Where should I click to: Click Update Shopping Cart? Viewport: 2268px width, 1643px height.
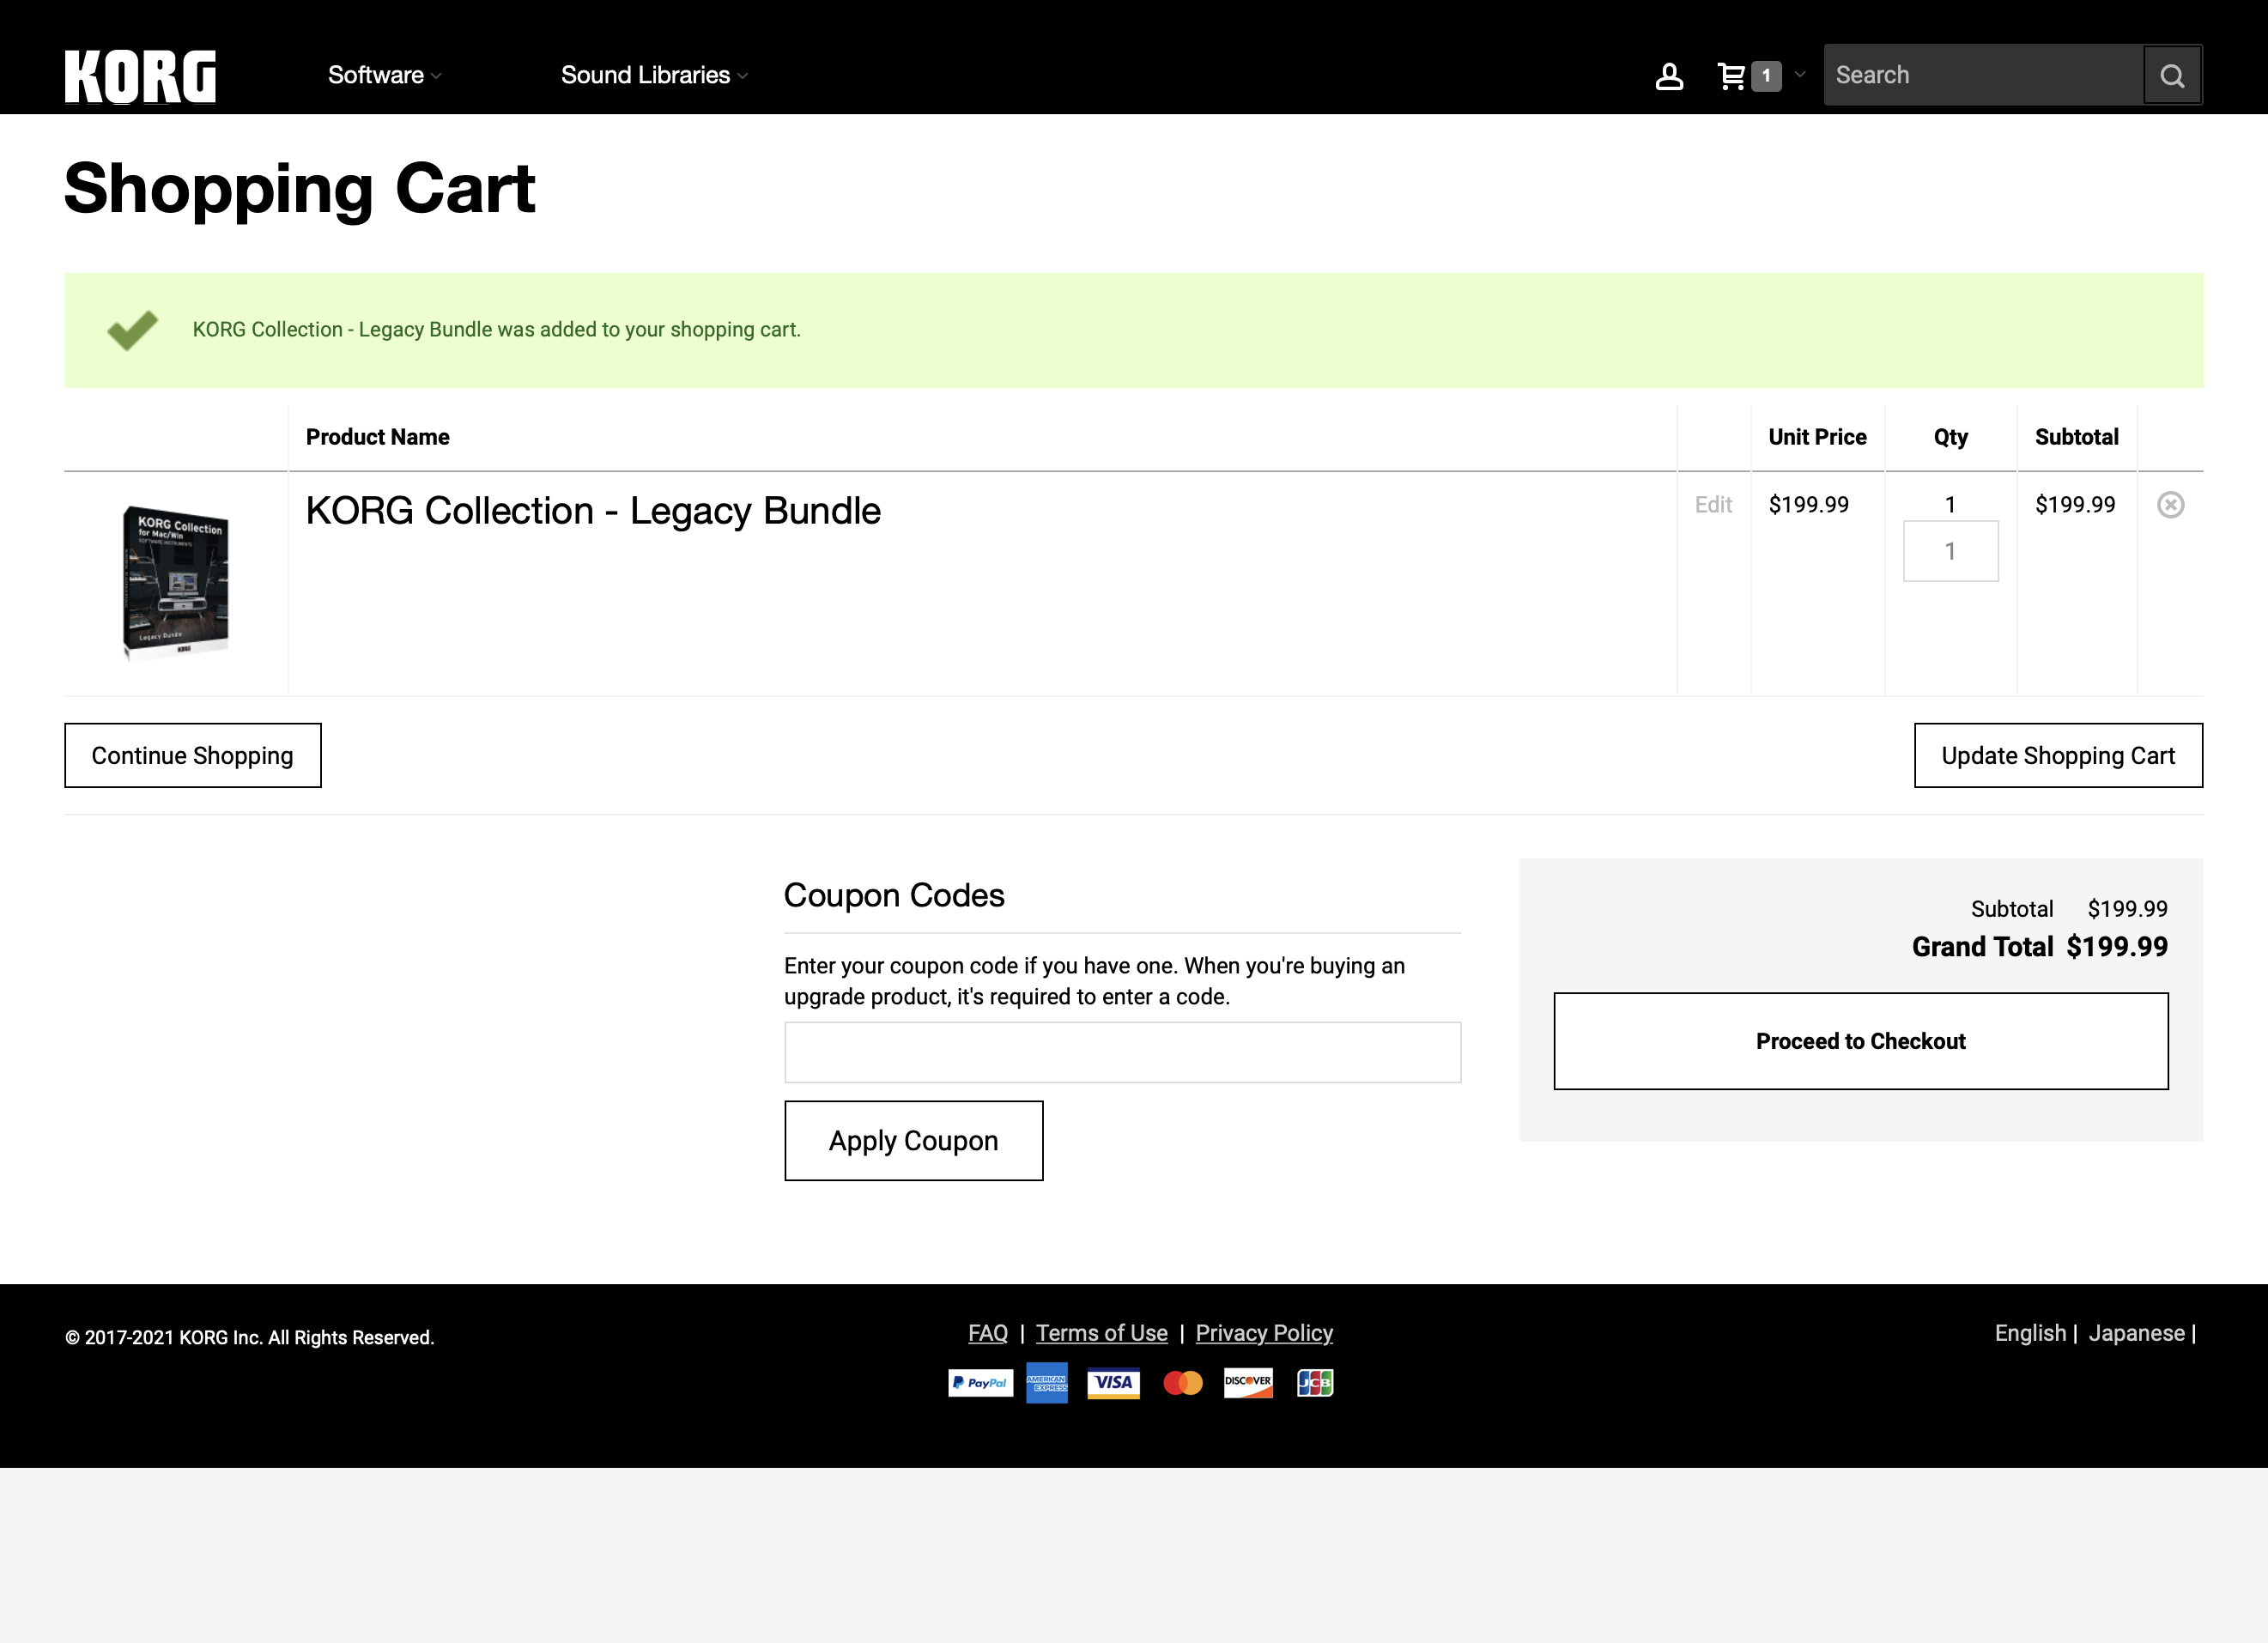(2058, 755)
